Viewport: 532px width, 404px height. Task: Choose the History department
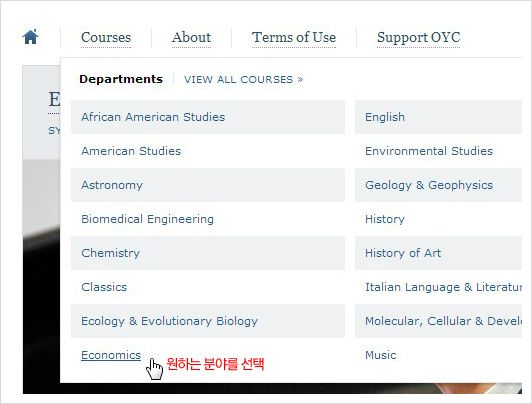[x=438, y=219]
